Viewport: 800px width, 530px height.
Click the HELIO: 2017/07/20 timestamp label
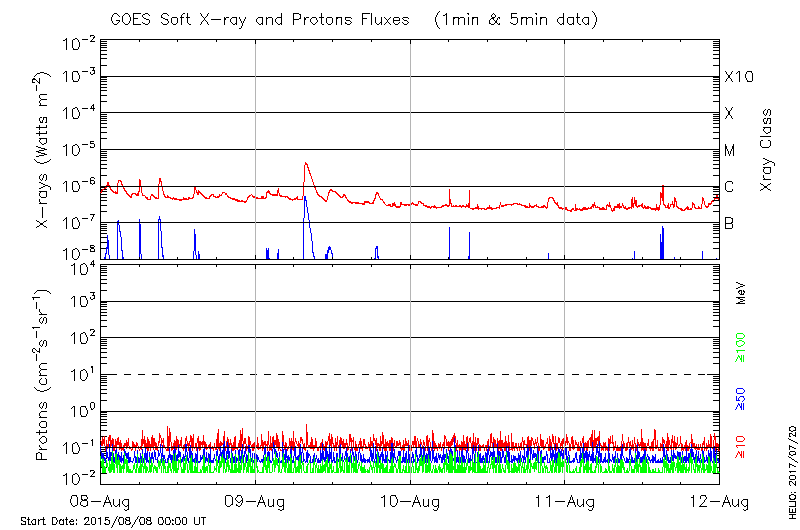click(x=791, y=474)
